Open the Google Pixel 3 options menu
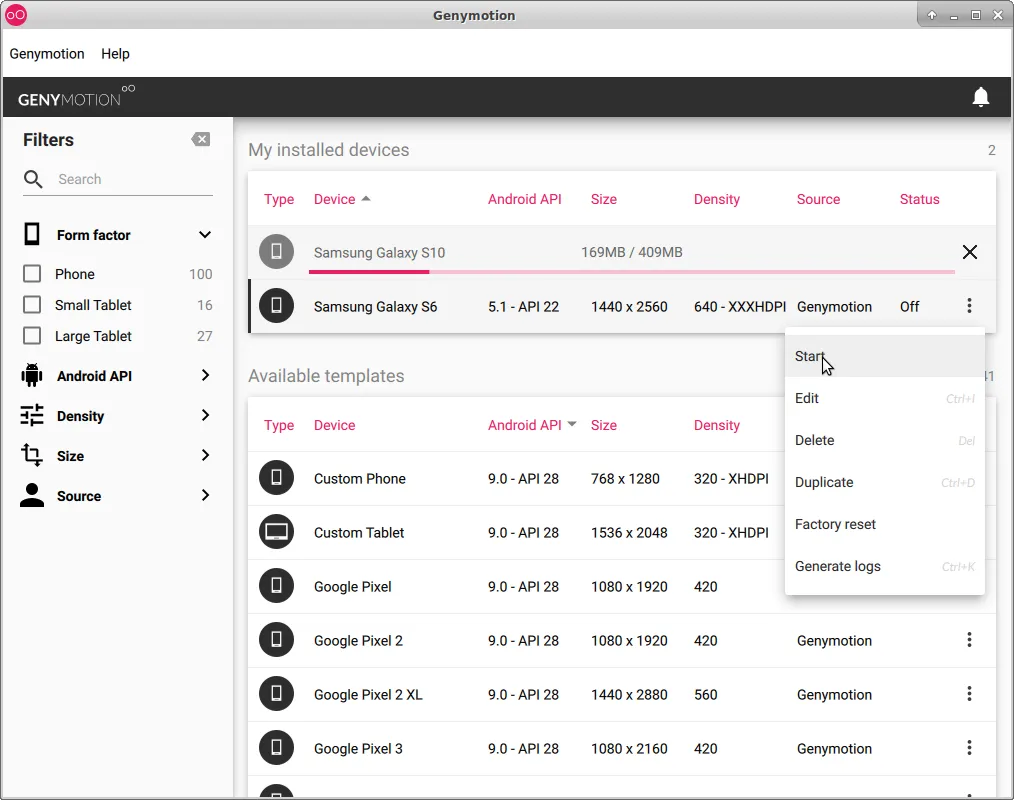The width and height of the screenshot is (1014, 800). pyautogui.click(x=969, y=748)
